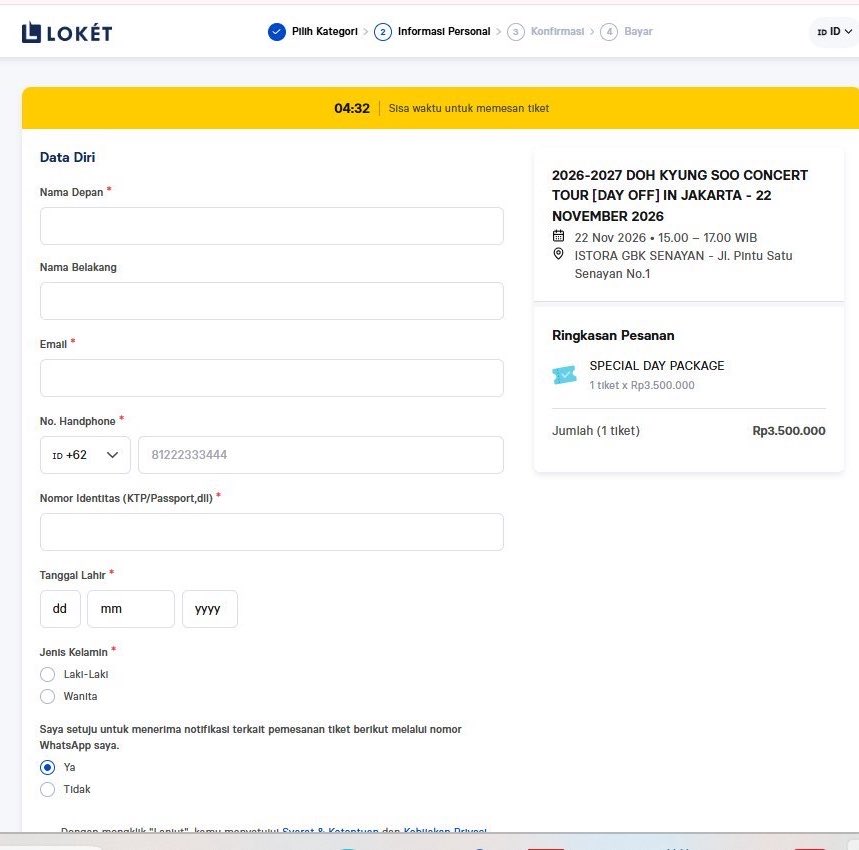Screen dimensions: 859x850
Task: Click the Loket logo
Action: pyautogui.click(x=67, y=33)
